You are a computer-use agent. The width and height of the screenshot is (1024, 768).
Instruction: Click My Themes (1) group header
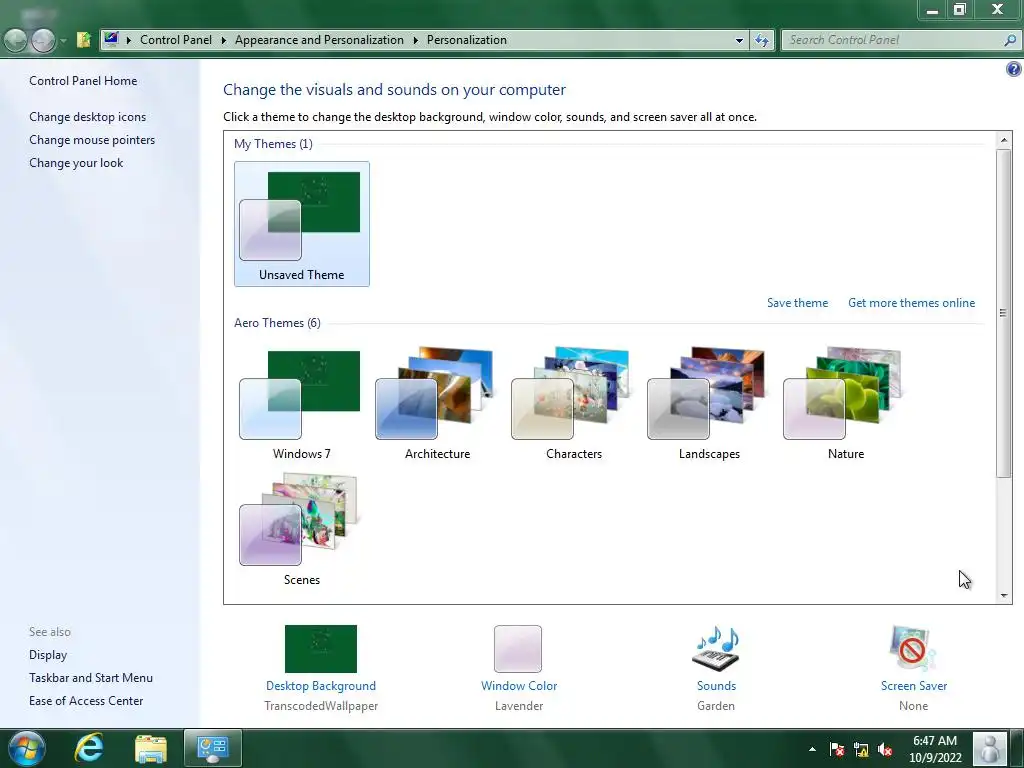click(273, 143)
